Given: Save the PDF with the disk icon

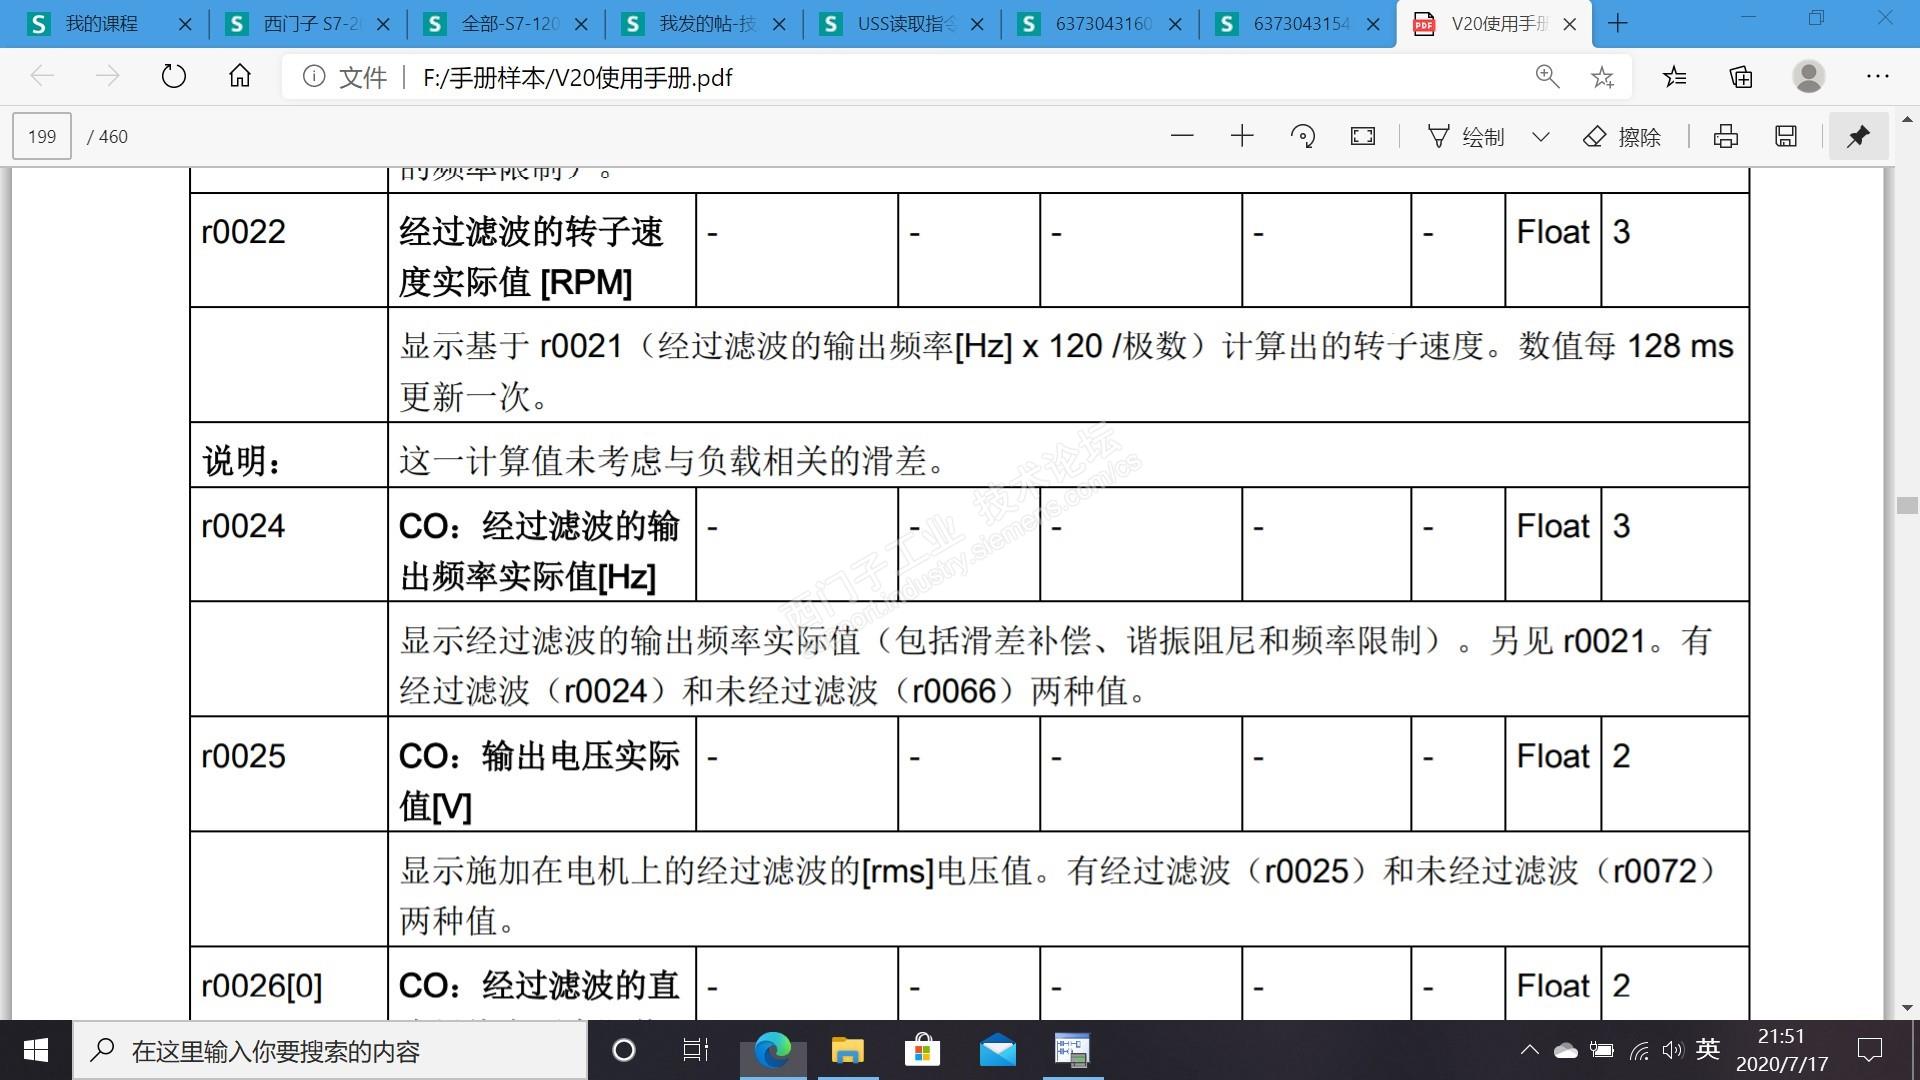Looking at the screenshot, I should coord(1786,136).
